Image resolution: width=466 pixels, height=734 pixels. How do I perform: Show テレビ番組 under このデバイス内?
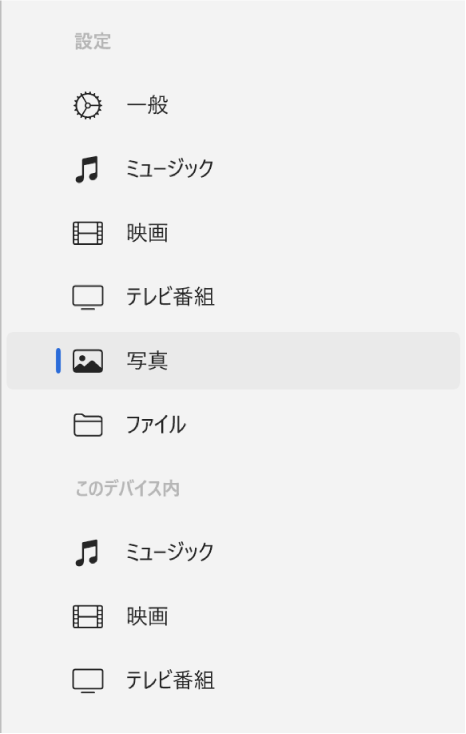(233, 680)
